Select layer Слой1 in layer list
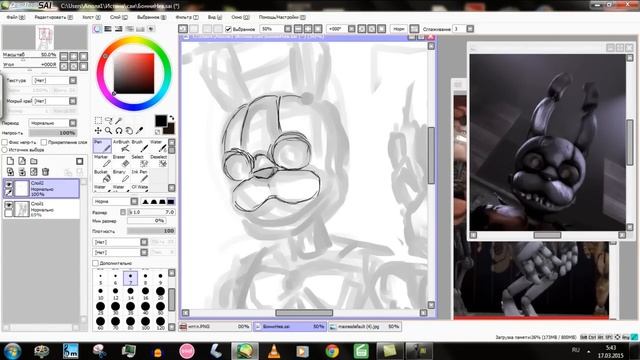 (x=41, y=209)
